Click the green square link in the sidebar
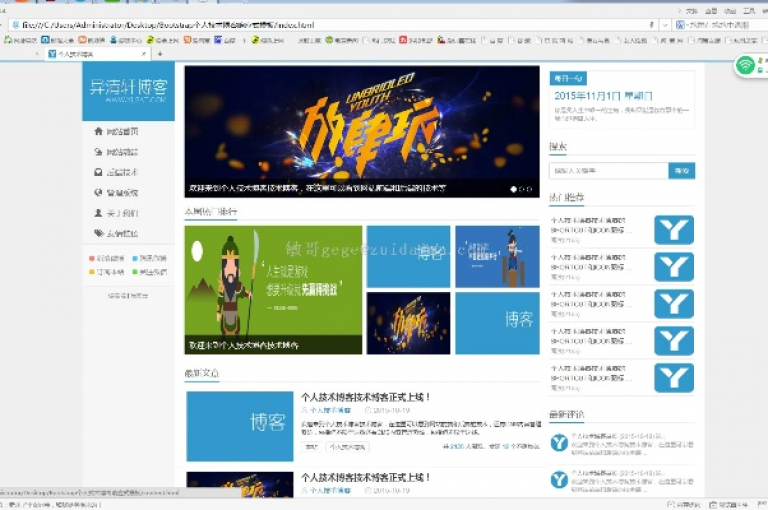The height and width of the screenshot is (510, 768). click(135, 272)
